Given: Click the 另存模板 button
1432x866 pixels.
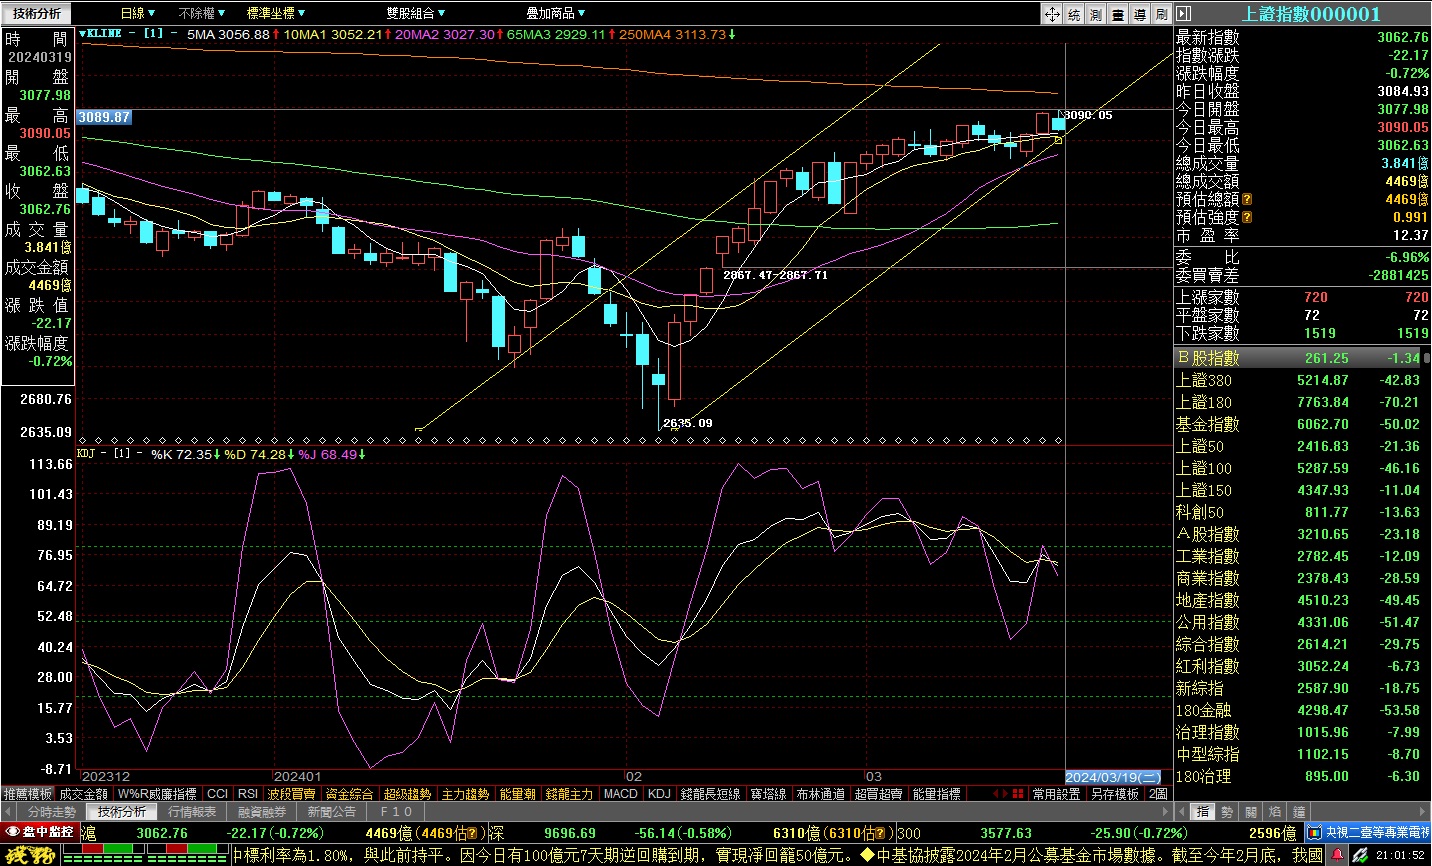Looking at the screenshot, I should [1114, 794].
